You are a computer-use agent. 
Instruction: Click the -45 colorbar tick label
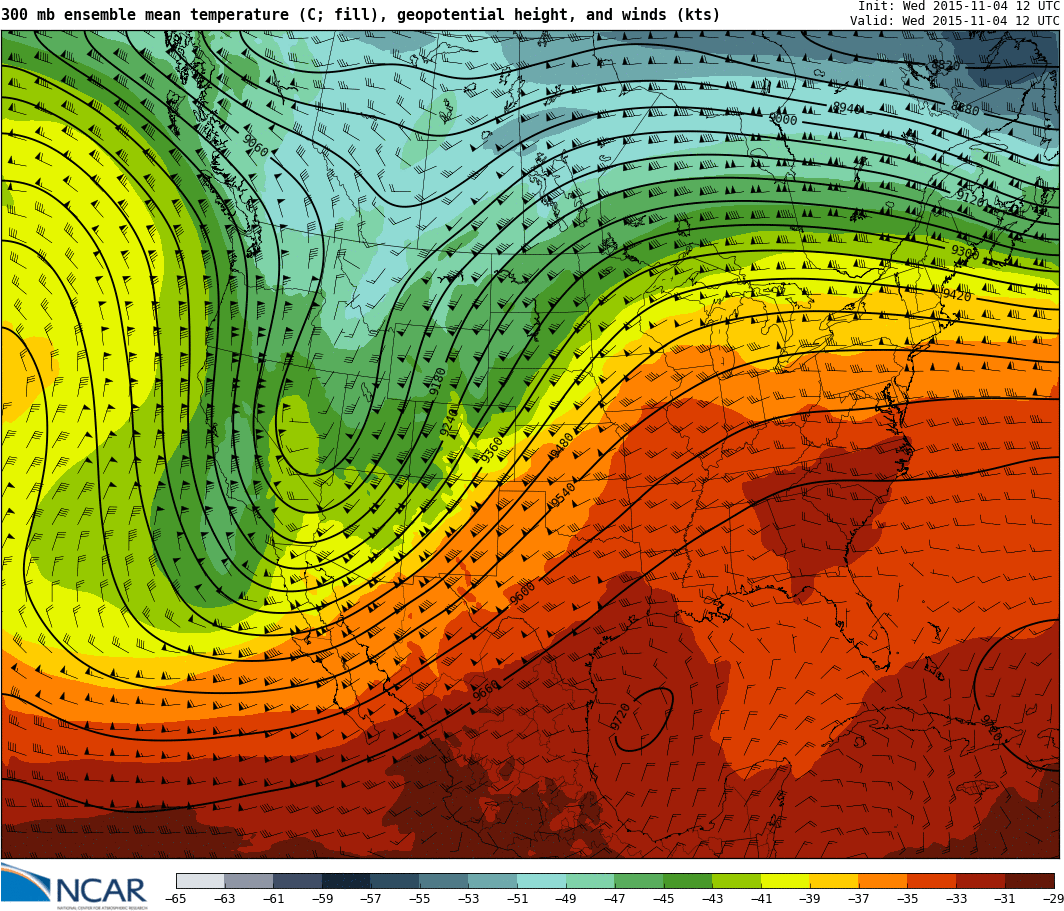[x=664, y=898]
